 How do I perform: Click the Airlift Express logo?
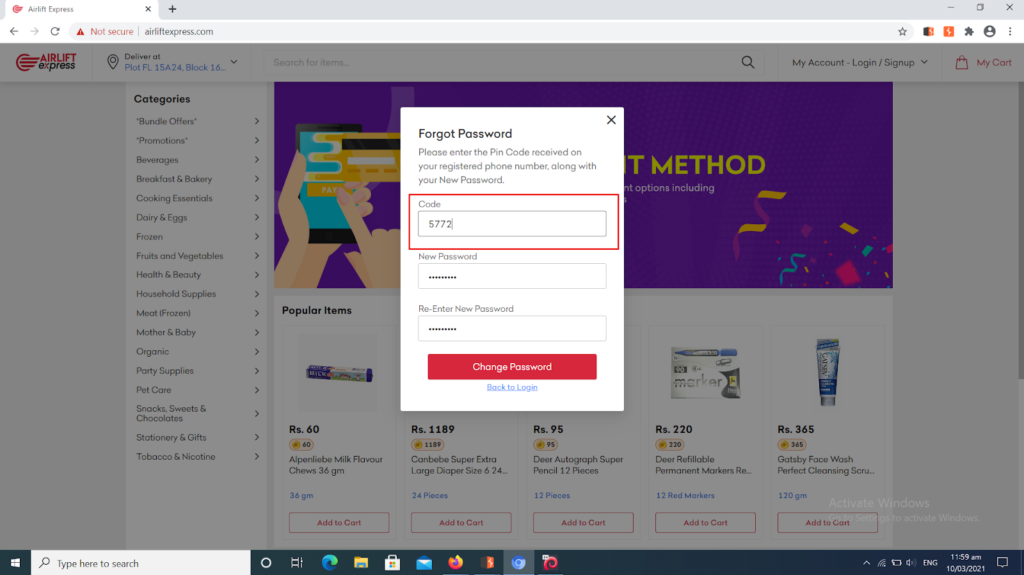pyautogui.click(x=46, y=63)
